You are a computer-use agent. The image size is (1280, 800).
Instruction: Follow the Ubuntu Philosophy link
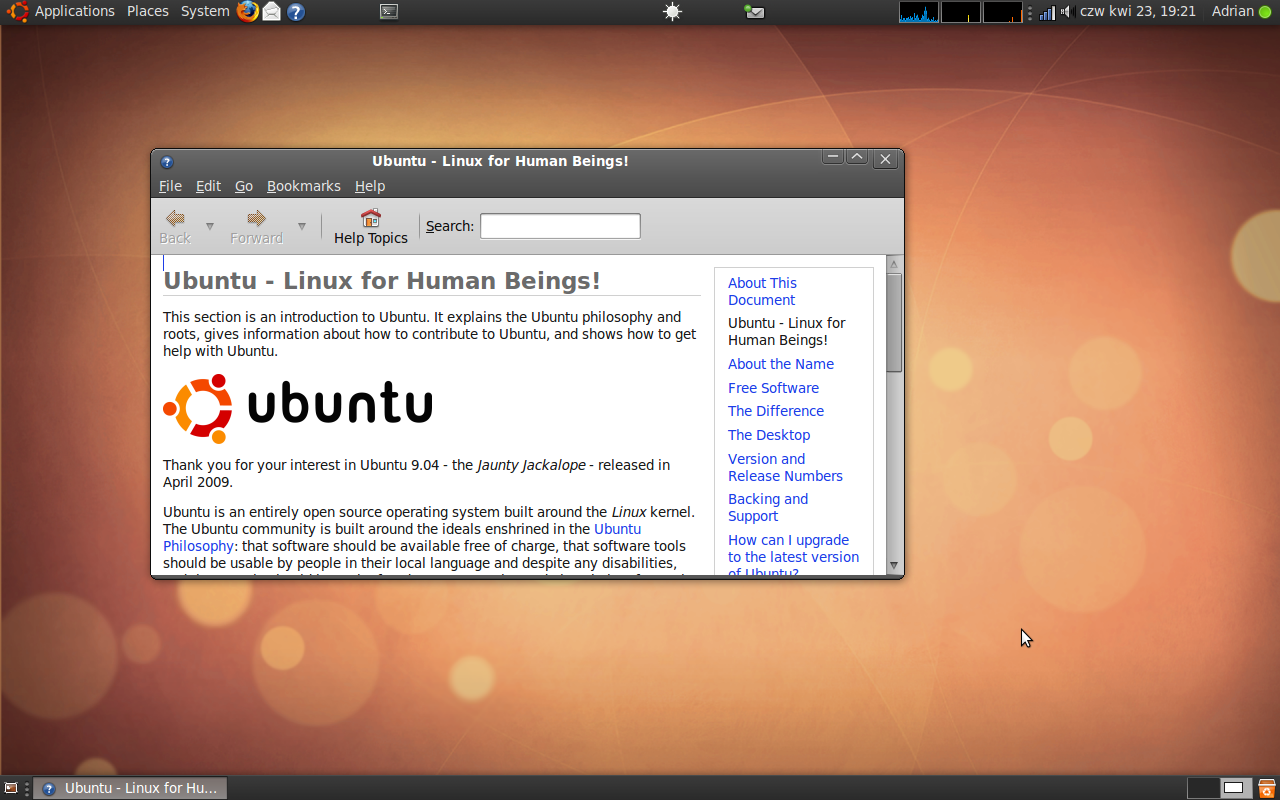402,537
